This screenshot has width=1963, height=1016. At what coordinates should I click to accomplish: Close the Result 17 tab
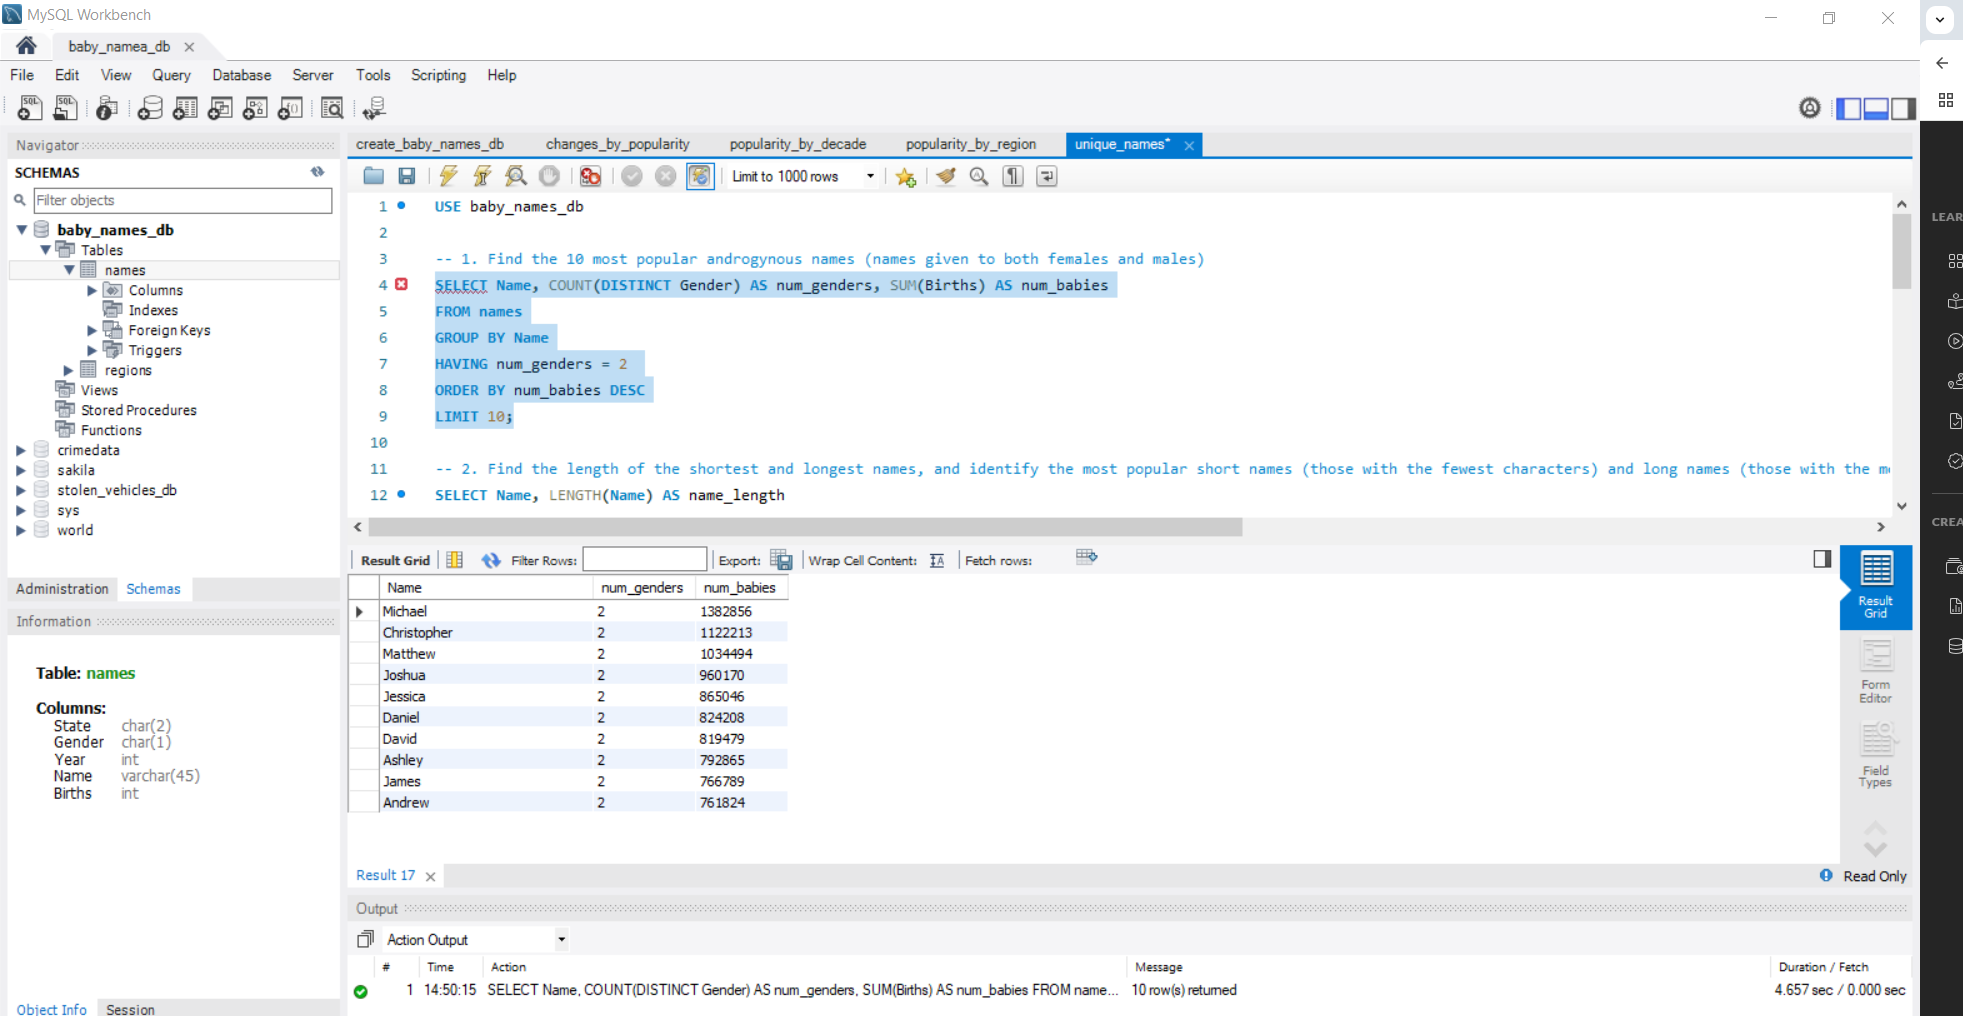tap(430, 876)
